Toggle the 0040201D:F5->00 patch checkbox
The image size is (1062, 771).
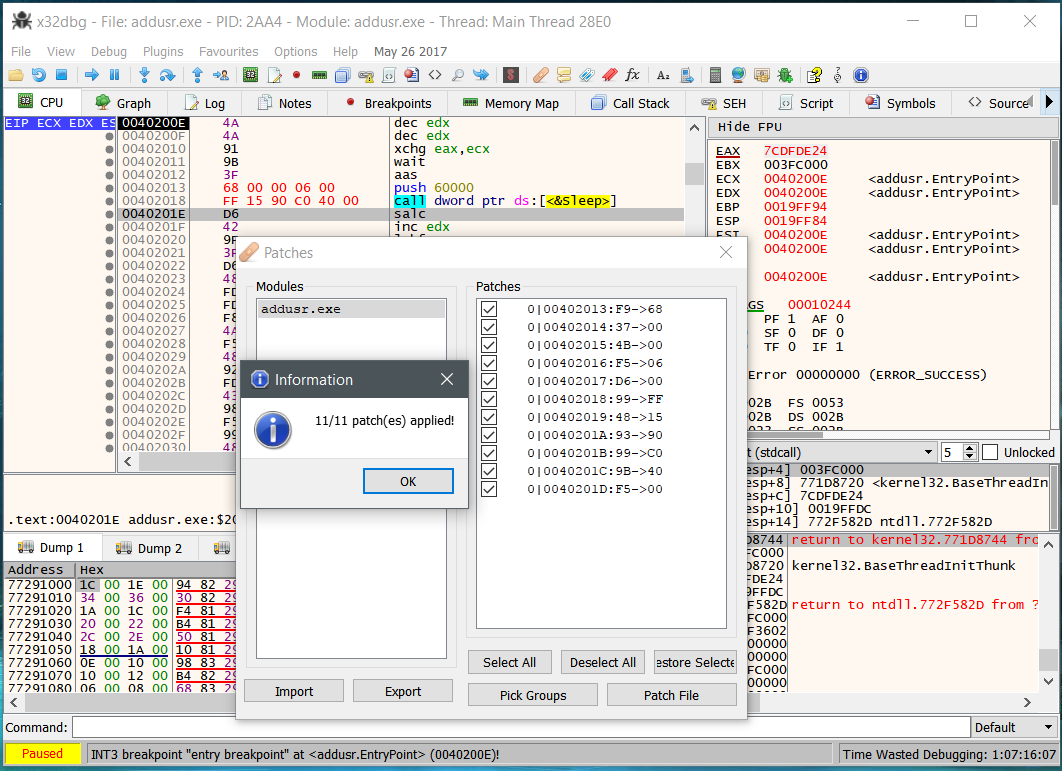coord(489,489)
